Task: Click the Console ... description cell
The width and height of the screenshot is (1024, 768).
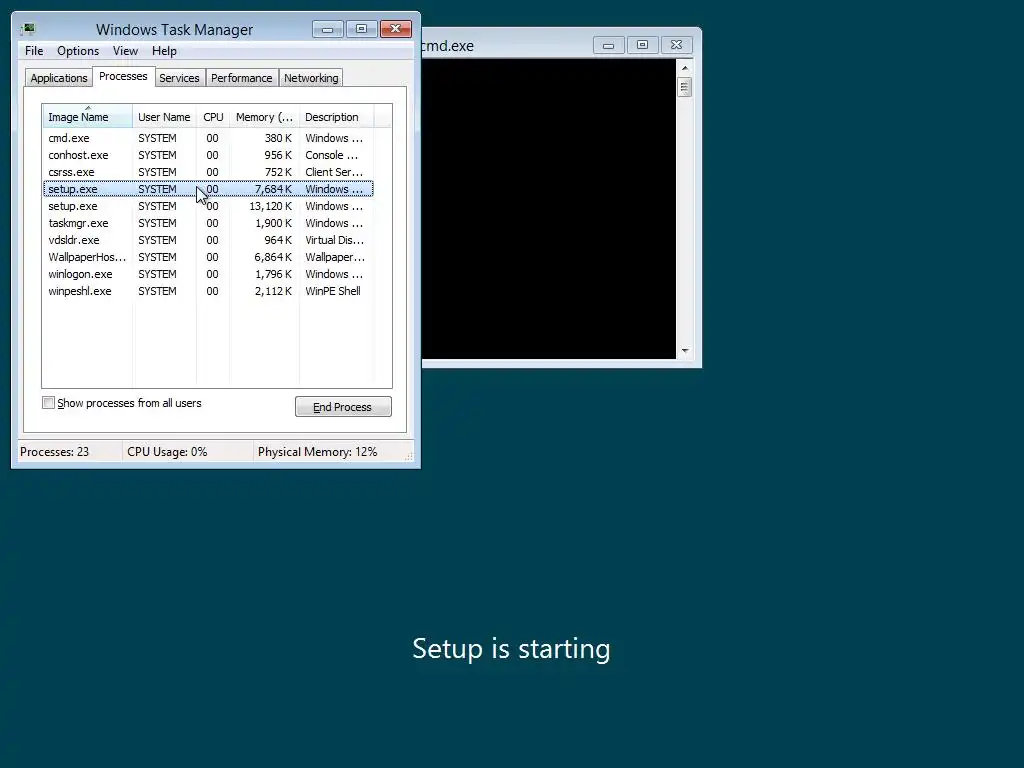Action: pos(331,155)
